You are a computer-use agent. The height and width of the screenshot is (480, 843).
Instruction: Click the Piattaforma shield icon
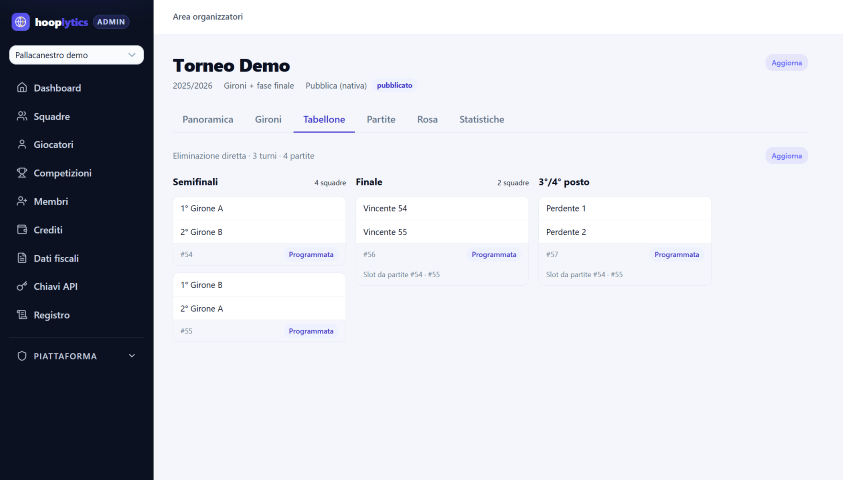[22, 356]
